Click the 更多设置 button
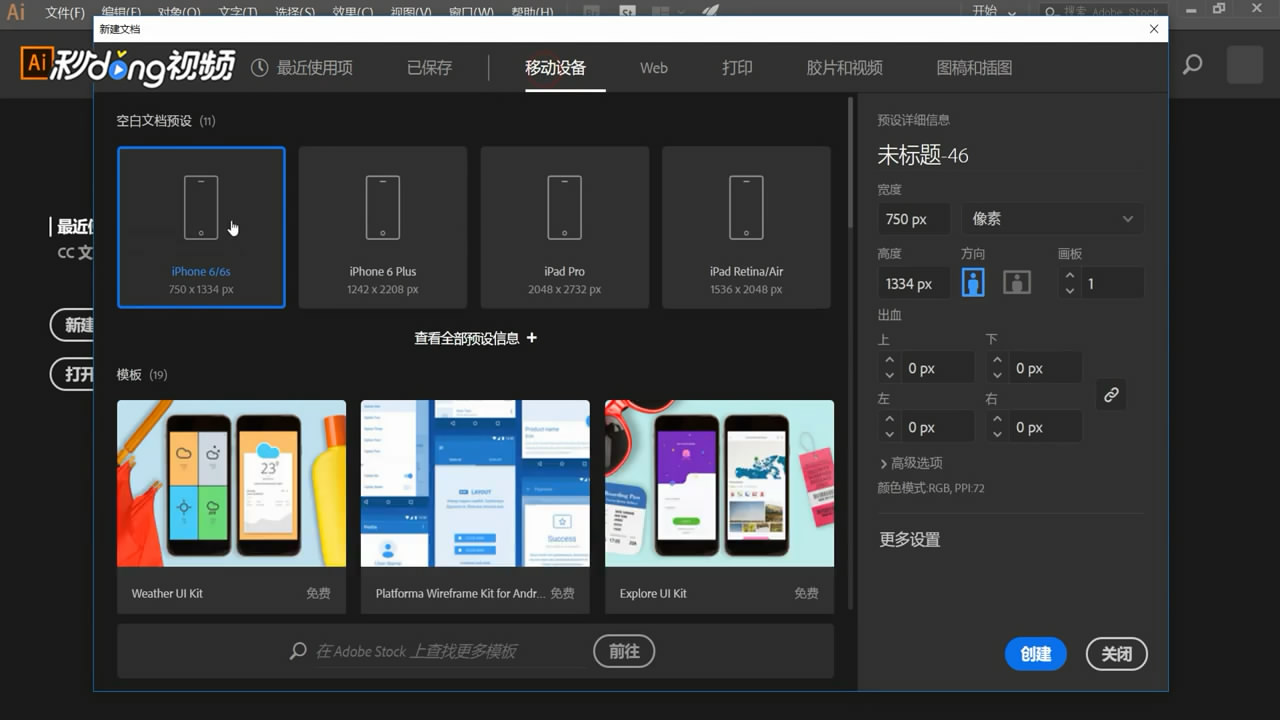Viewport: 1280px width, 720px height. tap(909, 539)
